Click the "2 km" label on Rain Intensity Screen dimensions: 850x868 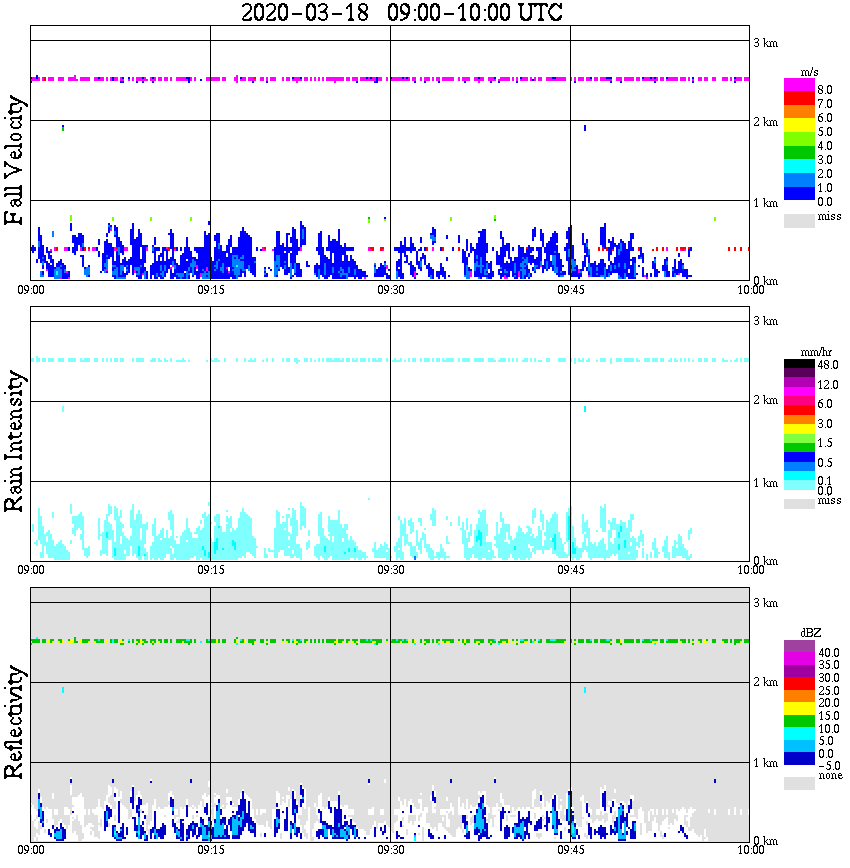tap(766, 400)
